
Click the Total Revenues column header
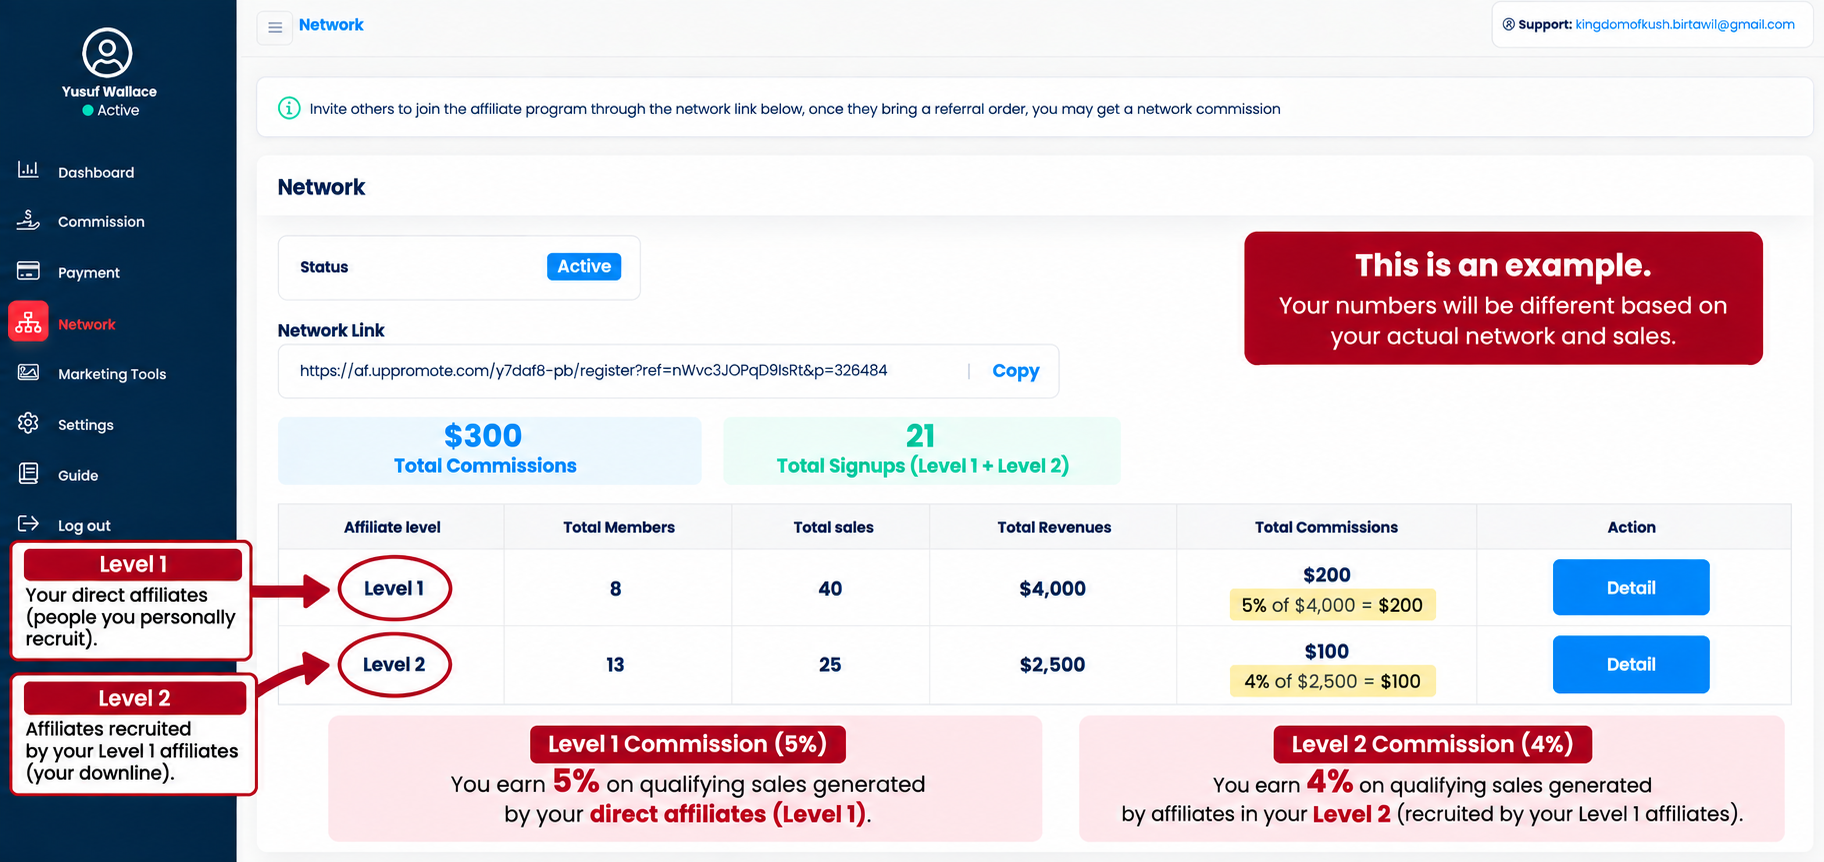pos(1054,527)
